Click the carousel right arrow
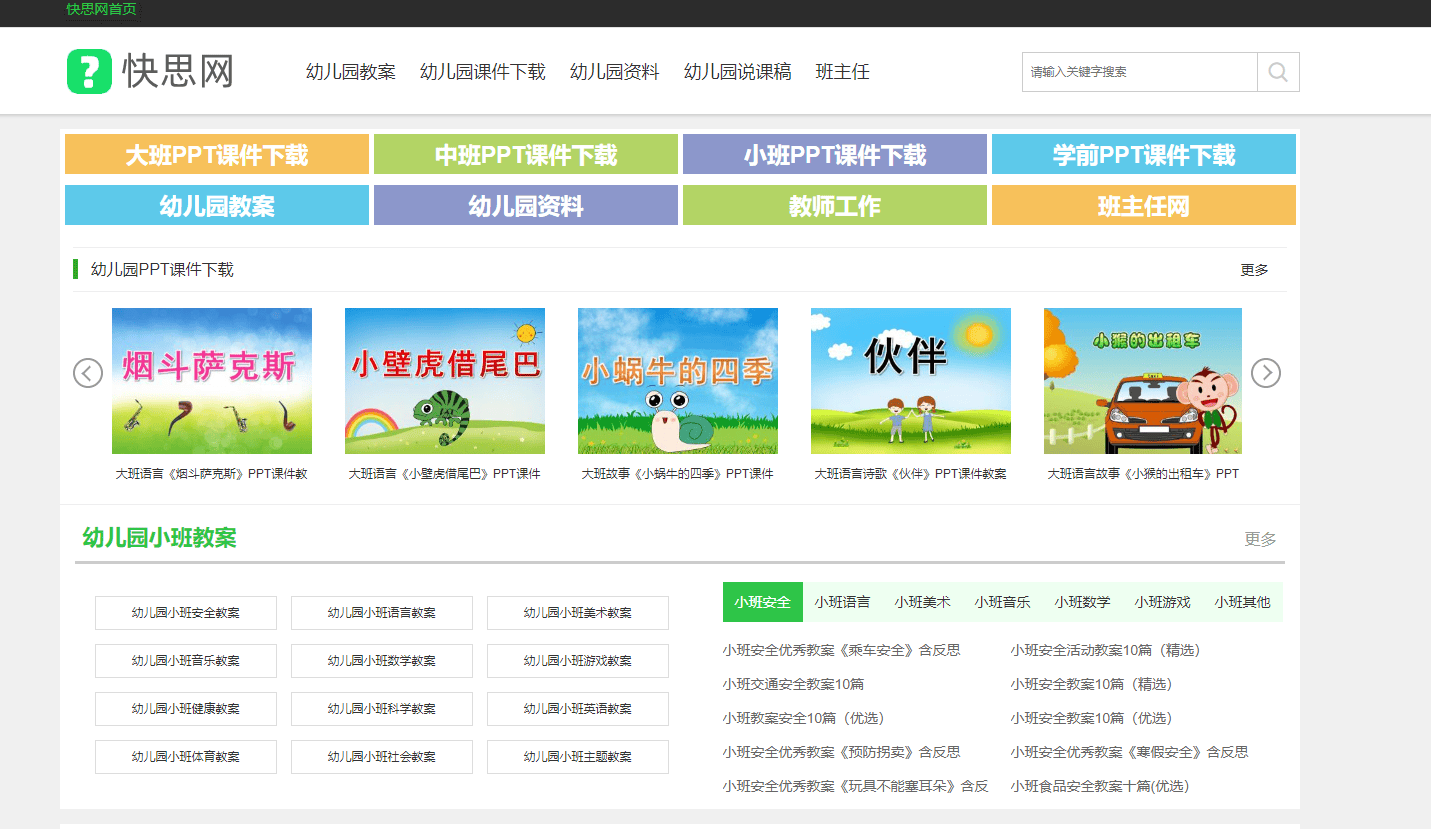Image resolution: width=1431 pixels, height=829 pixels. [x=1265, y=372]
